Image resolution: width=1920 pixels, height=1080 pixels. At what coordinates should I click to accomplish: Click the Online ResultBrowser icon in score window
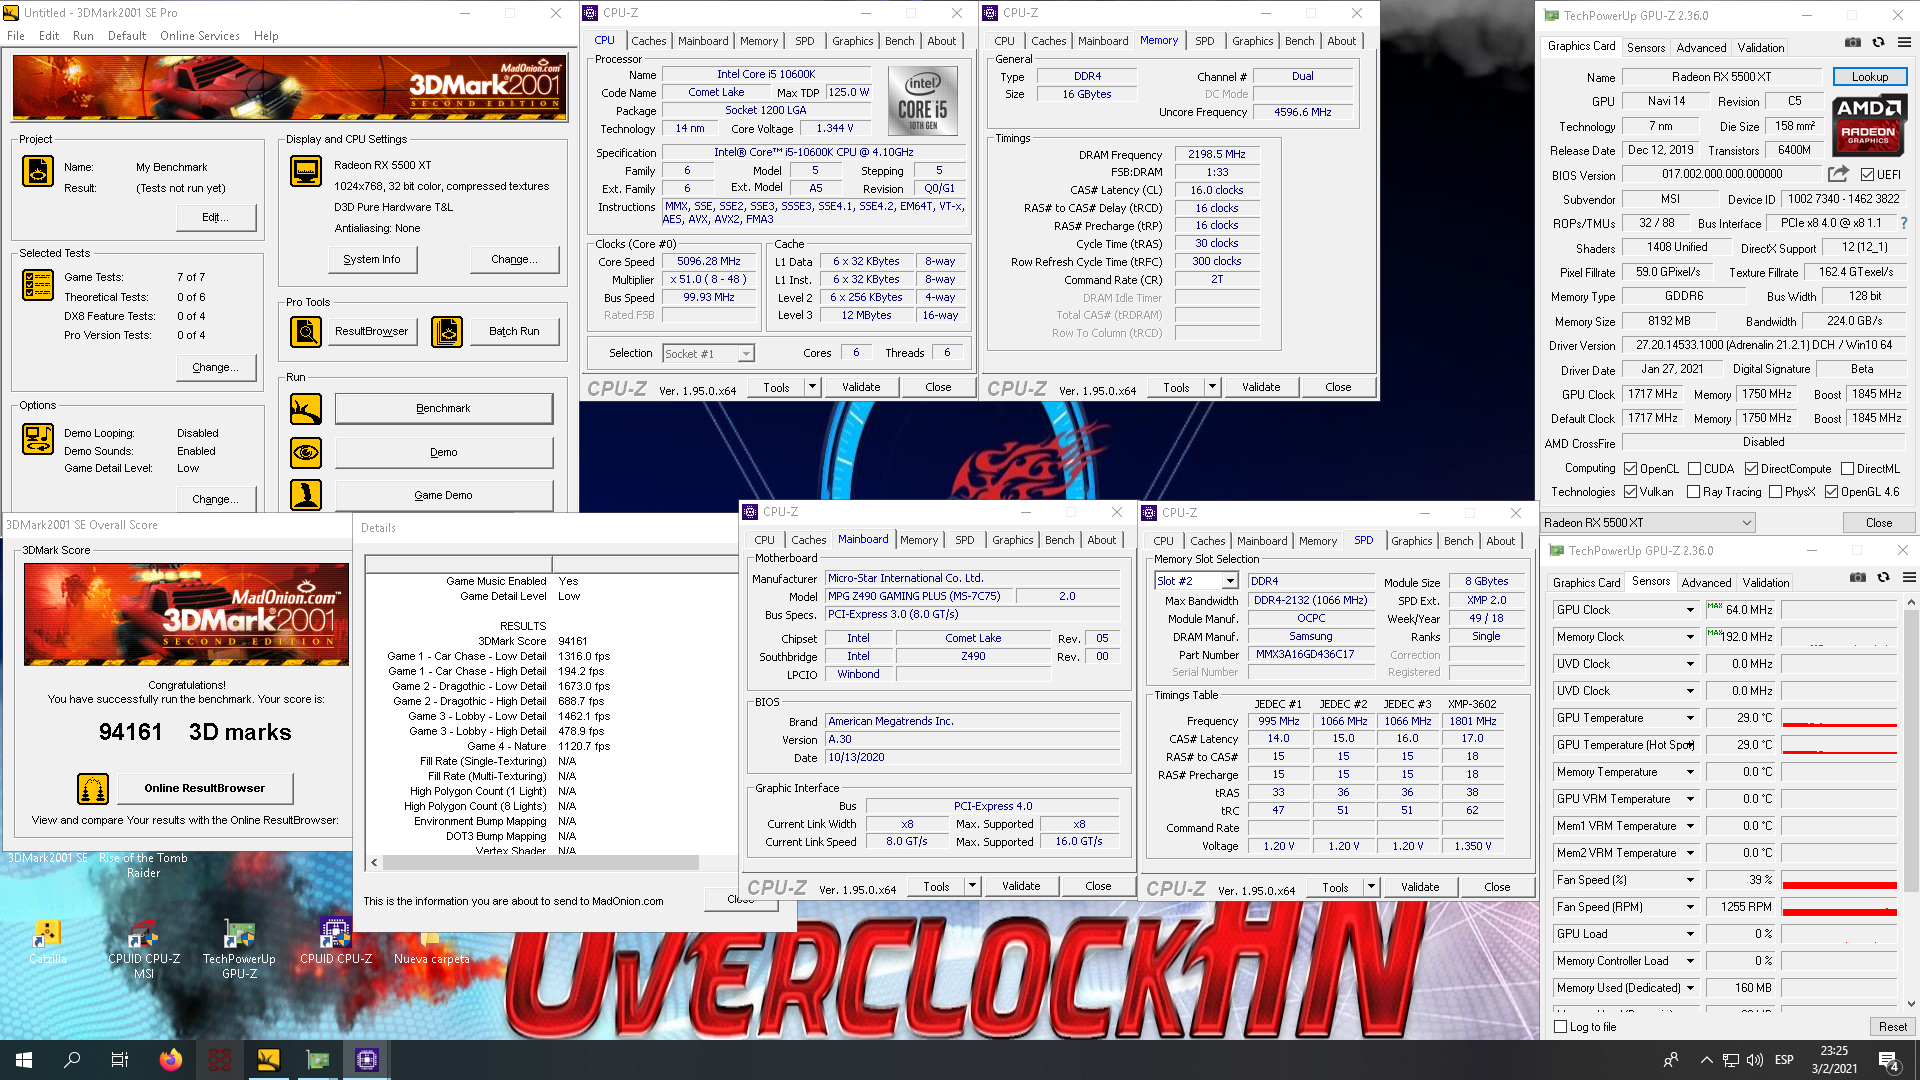pyautogui.click(x=93, y=789)
